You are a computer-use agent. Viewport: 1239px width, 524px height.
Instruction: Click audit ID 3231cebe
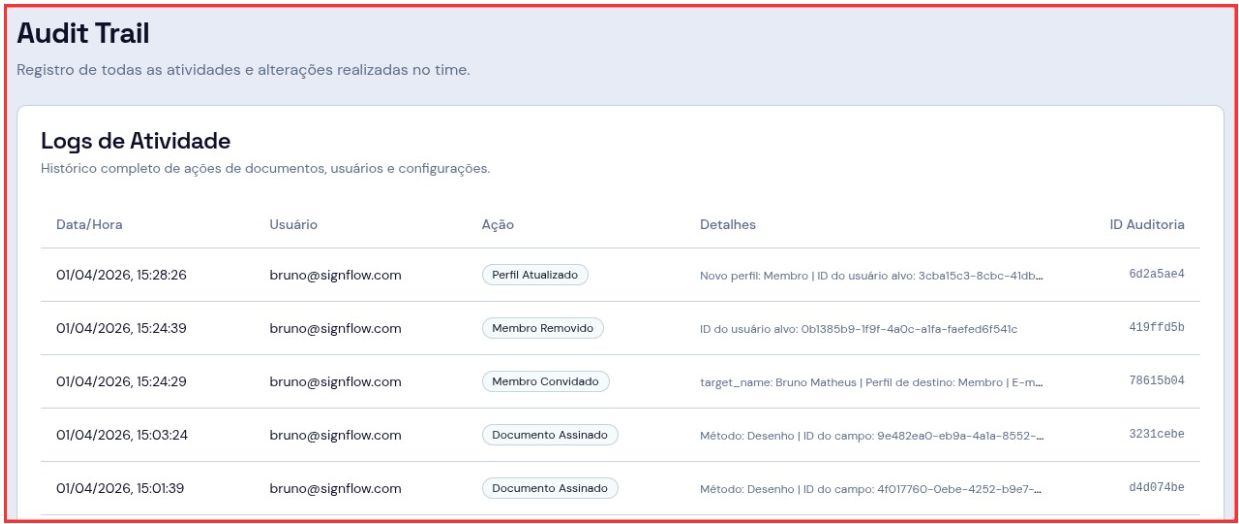(x=1156, y=435)
